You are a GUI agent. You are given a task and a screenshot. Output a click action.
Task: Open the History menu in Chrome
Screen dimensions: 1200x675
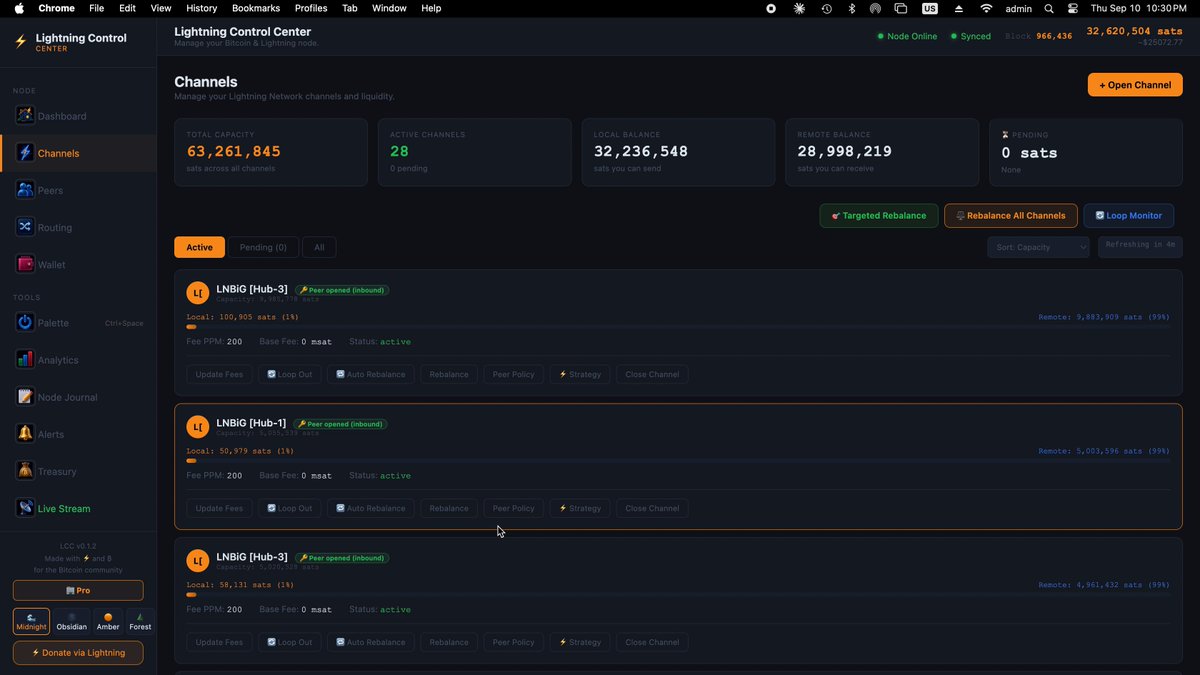201,8
